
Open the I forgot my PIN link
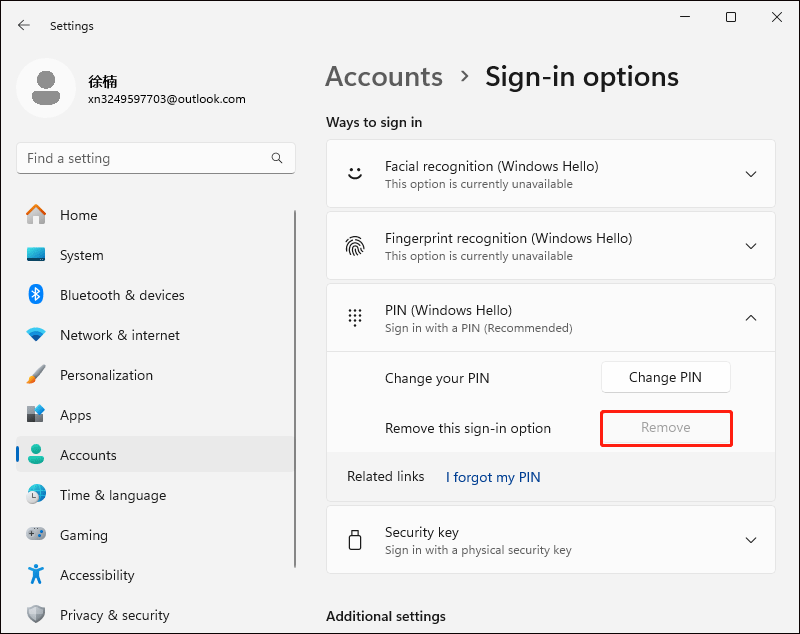(493, 477)
